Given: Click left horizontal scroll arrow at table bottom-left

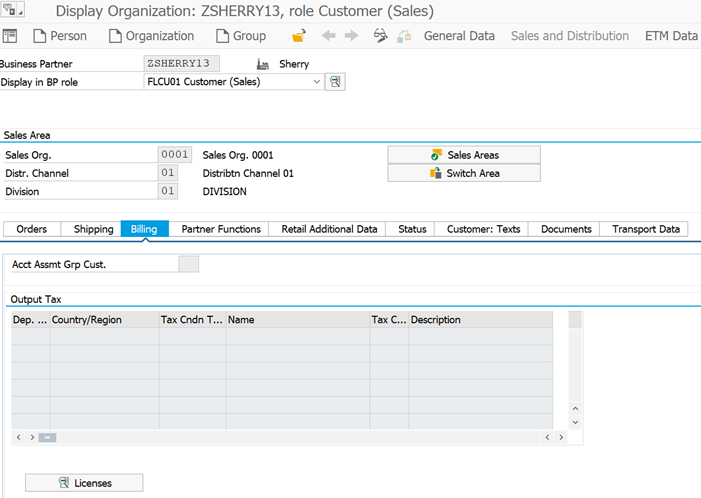Looking at the screenshot, I should tap(18, 437).
